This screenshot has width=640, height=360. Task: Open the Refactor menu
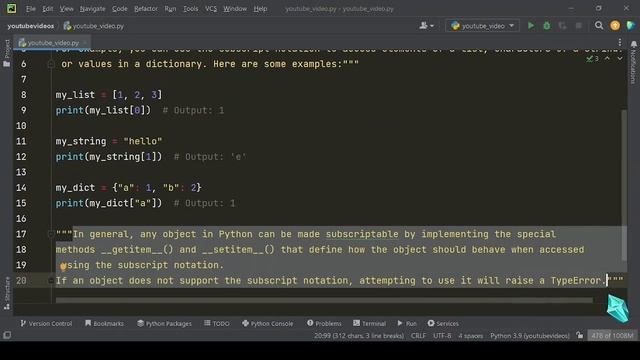[x=146, y=9]
